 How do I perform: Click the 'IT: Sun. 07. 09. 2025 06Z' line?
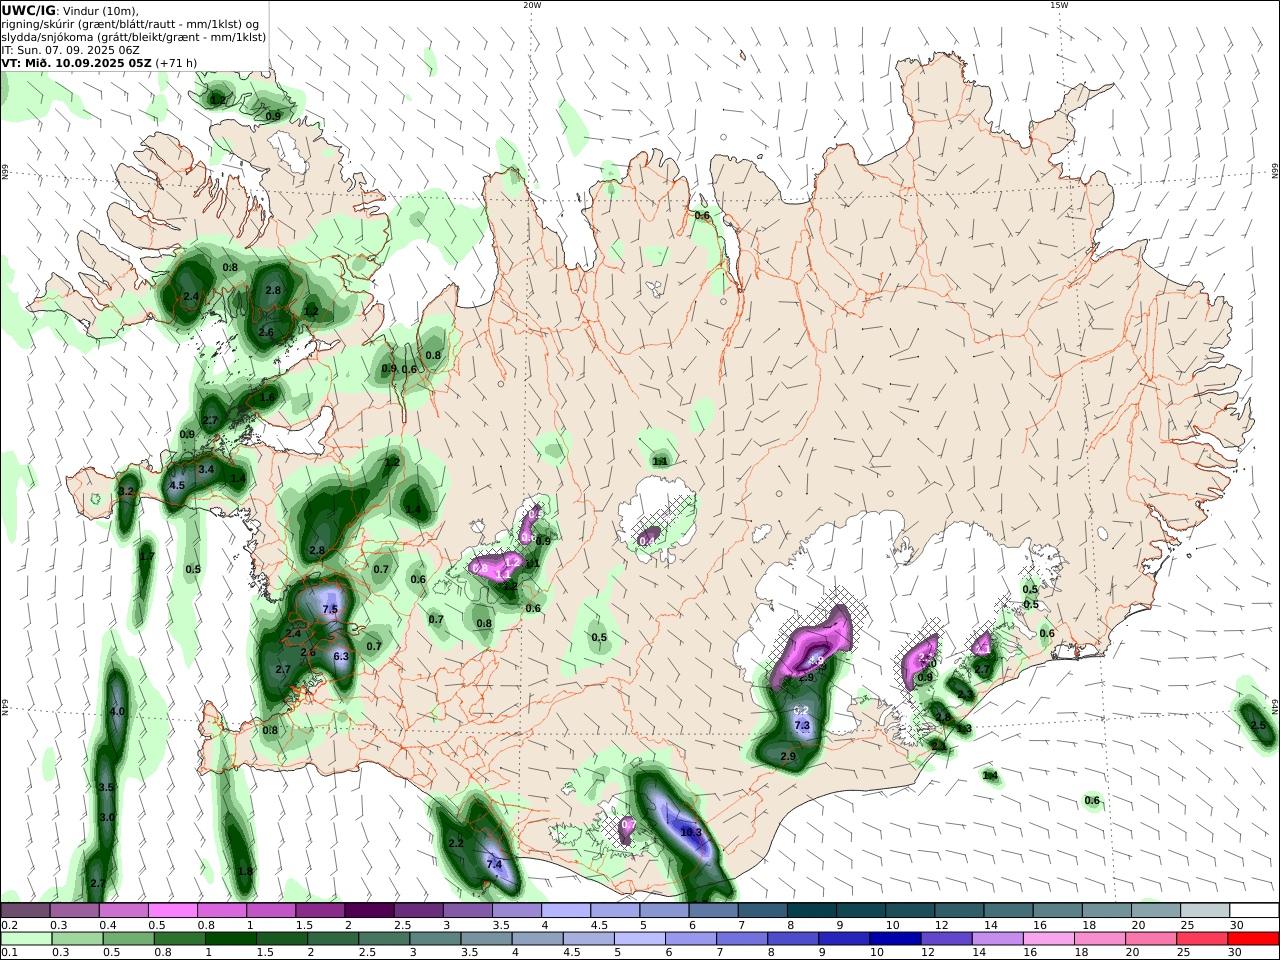pos(70,50)
